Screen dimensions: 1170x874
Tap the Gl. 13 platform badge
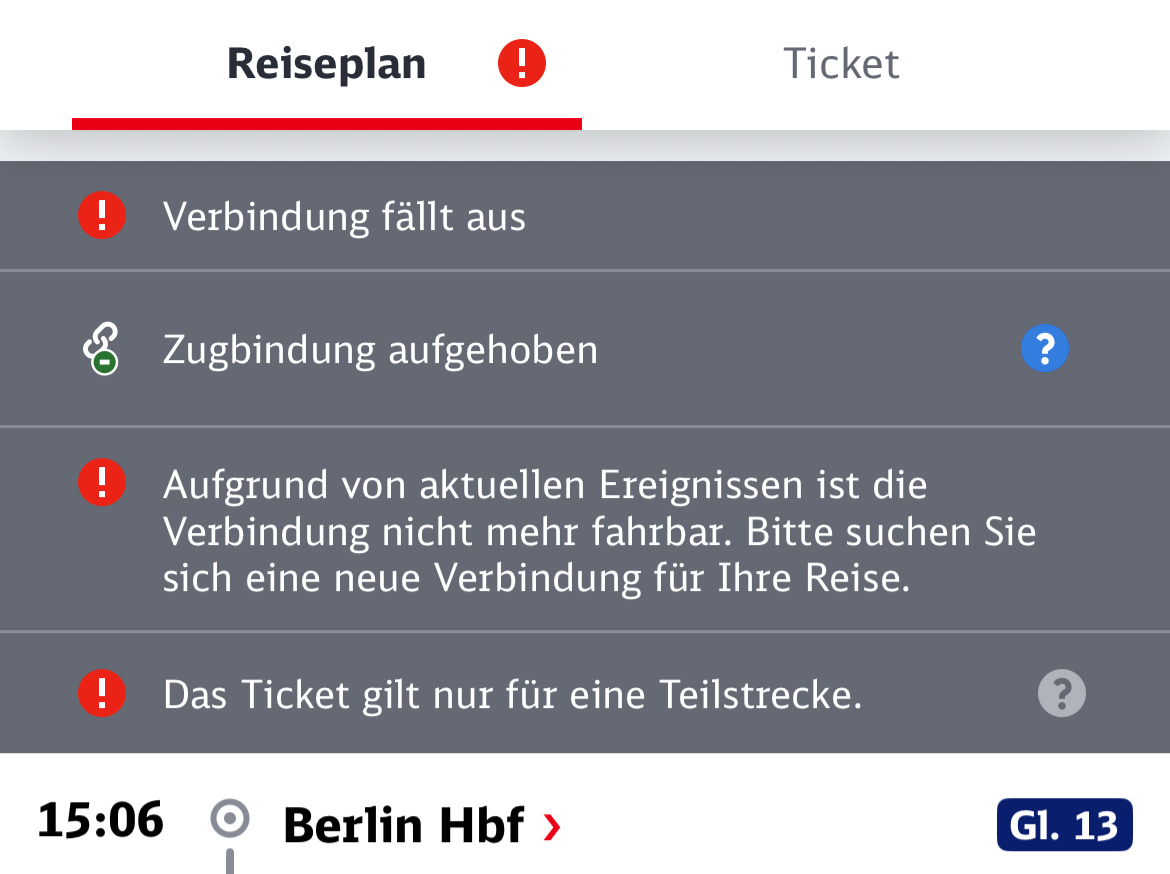pyautogui.click(x=1064, y=825)
